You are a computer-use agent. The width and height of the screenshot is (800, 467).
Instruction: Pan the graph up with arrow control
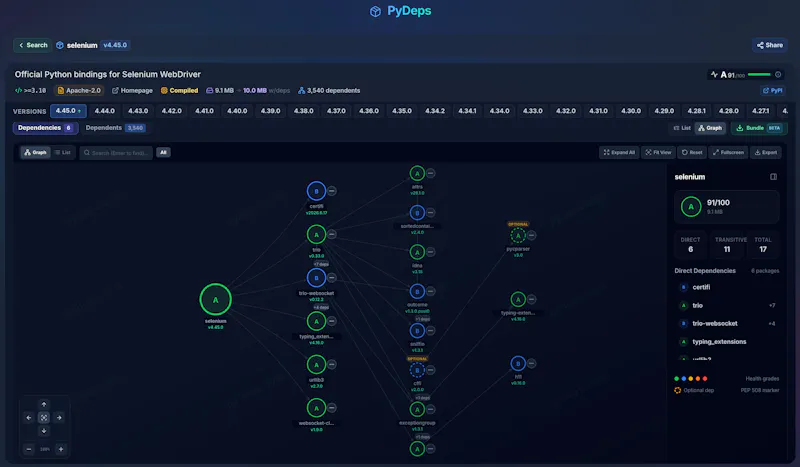pos(44,404)
